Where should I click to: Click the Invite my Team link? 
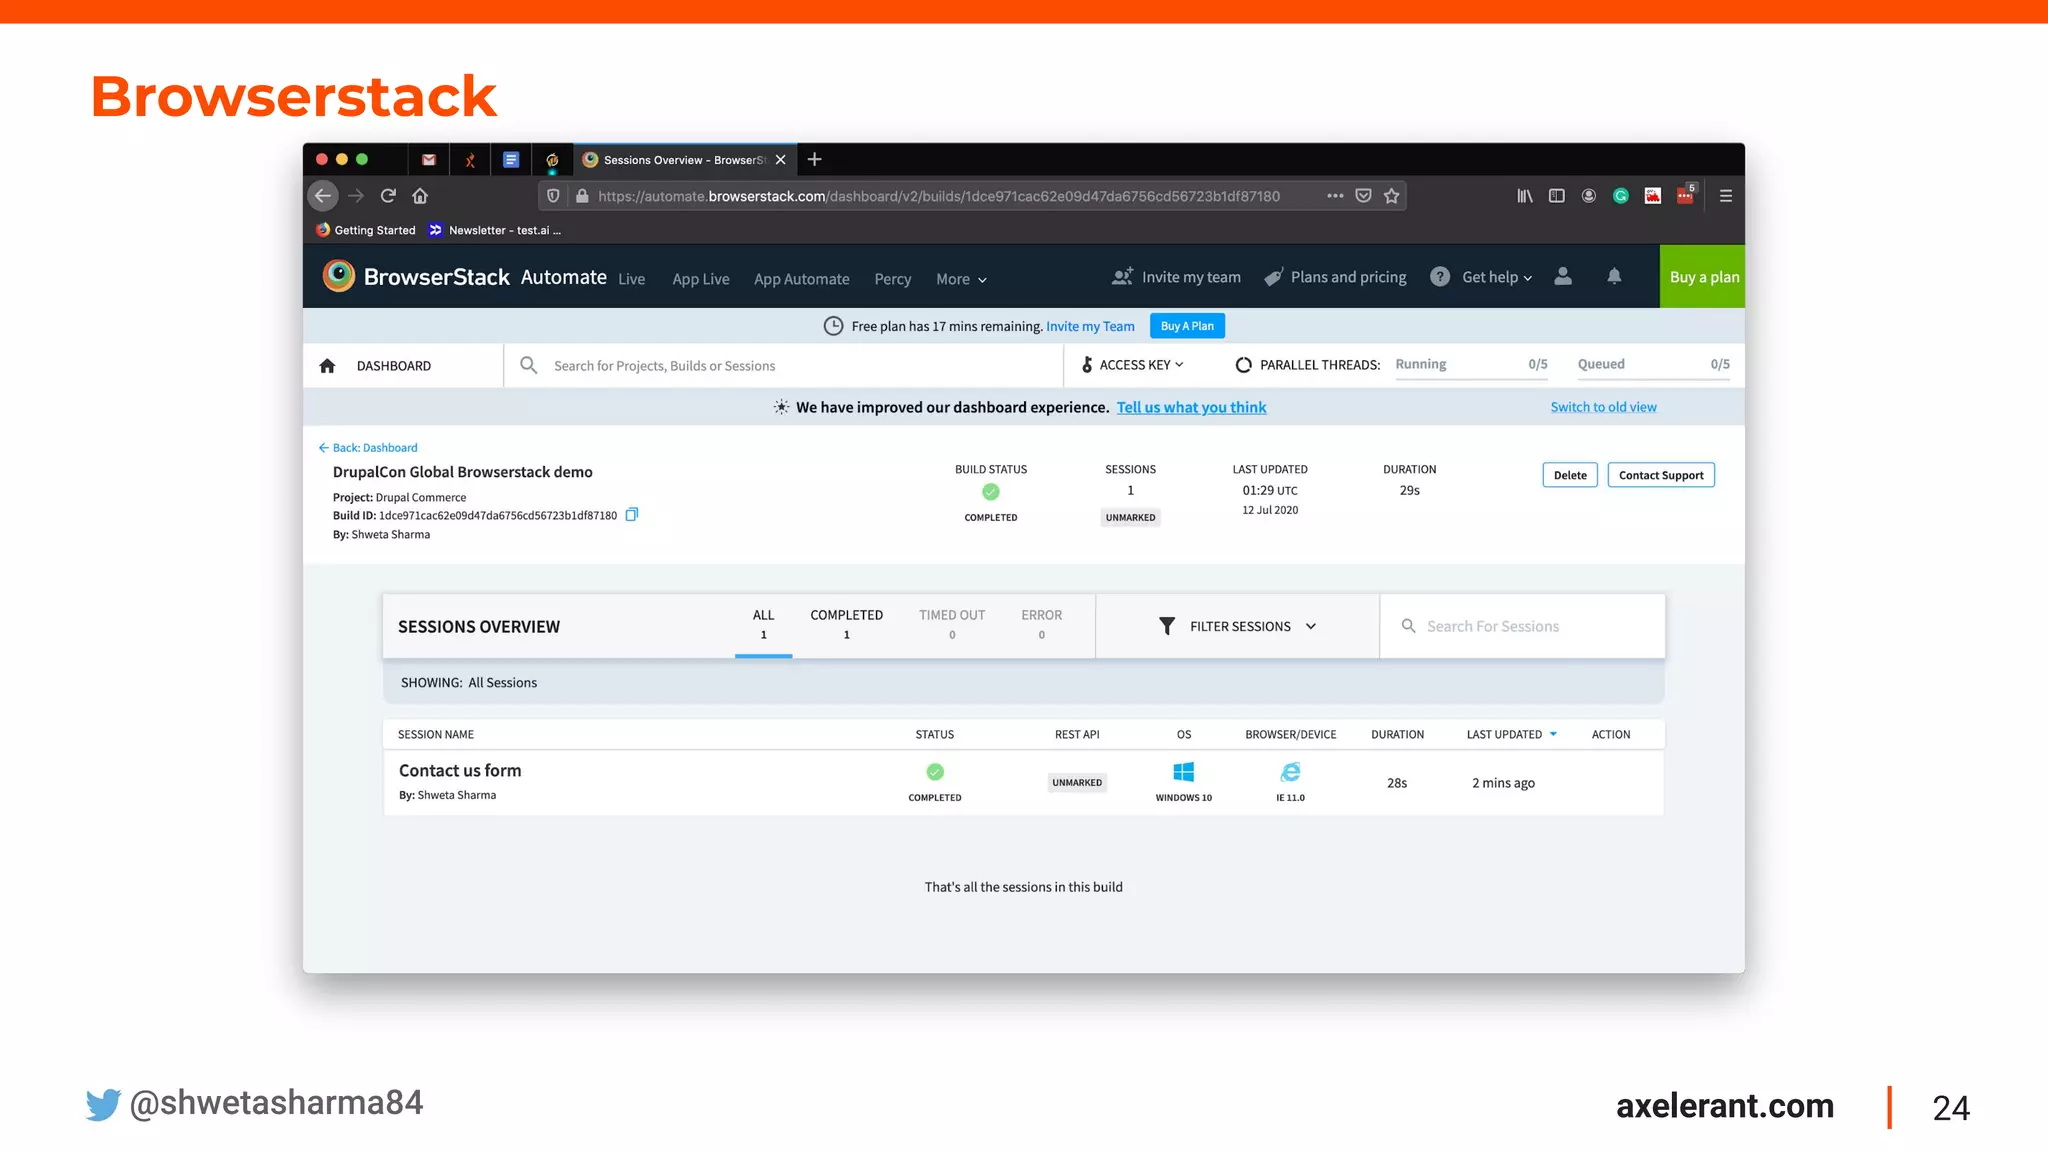[x=1090, y=326]
